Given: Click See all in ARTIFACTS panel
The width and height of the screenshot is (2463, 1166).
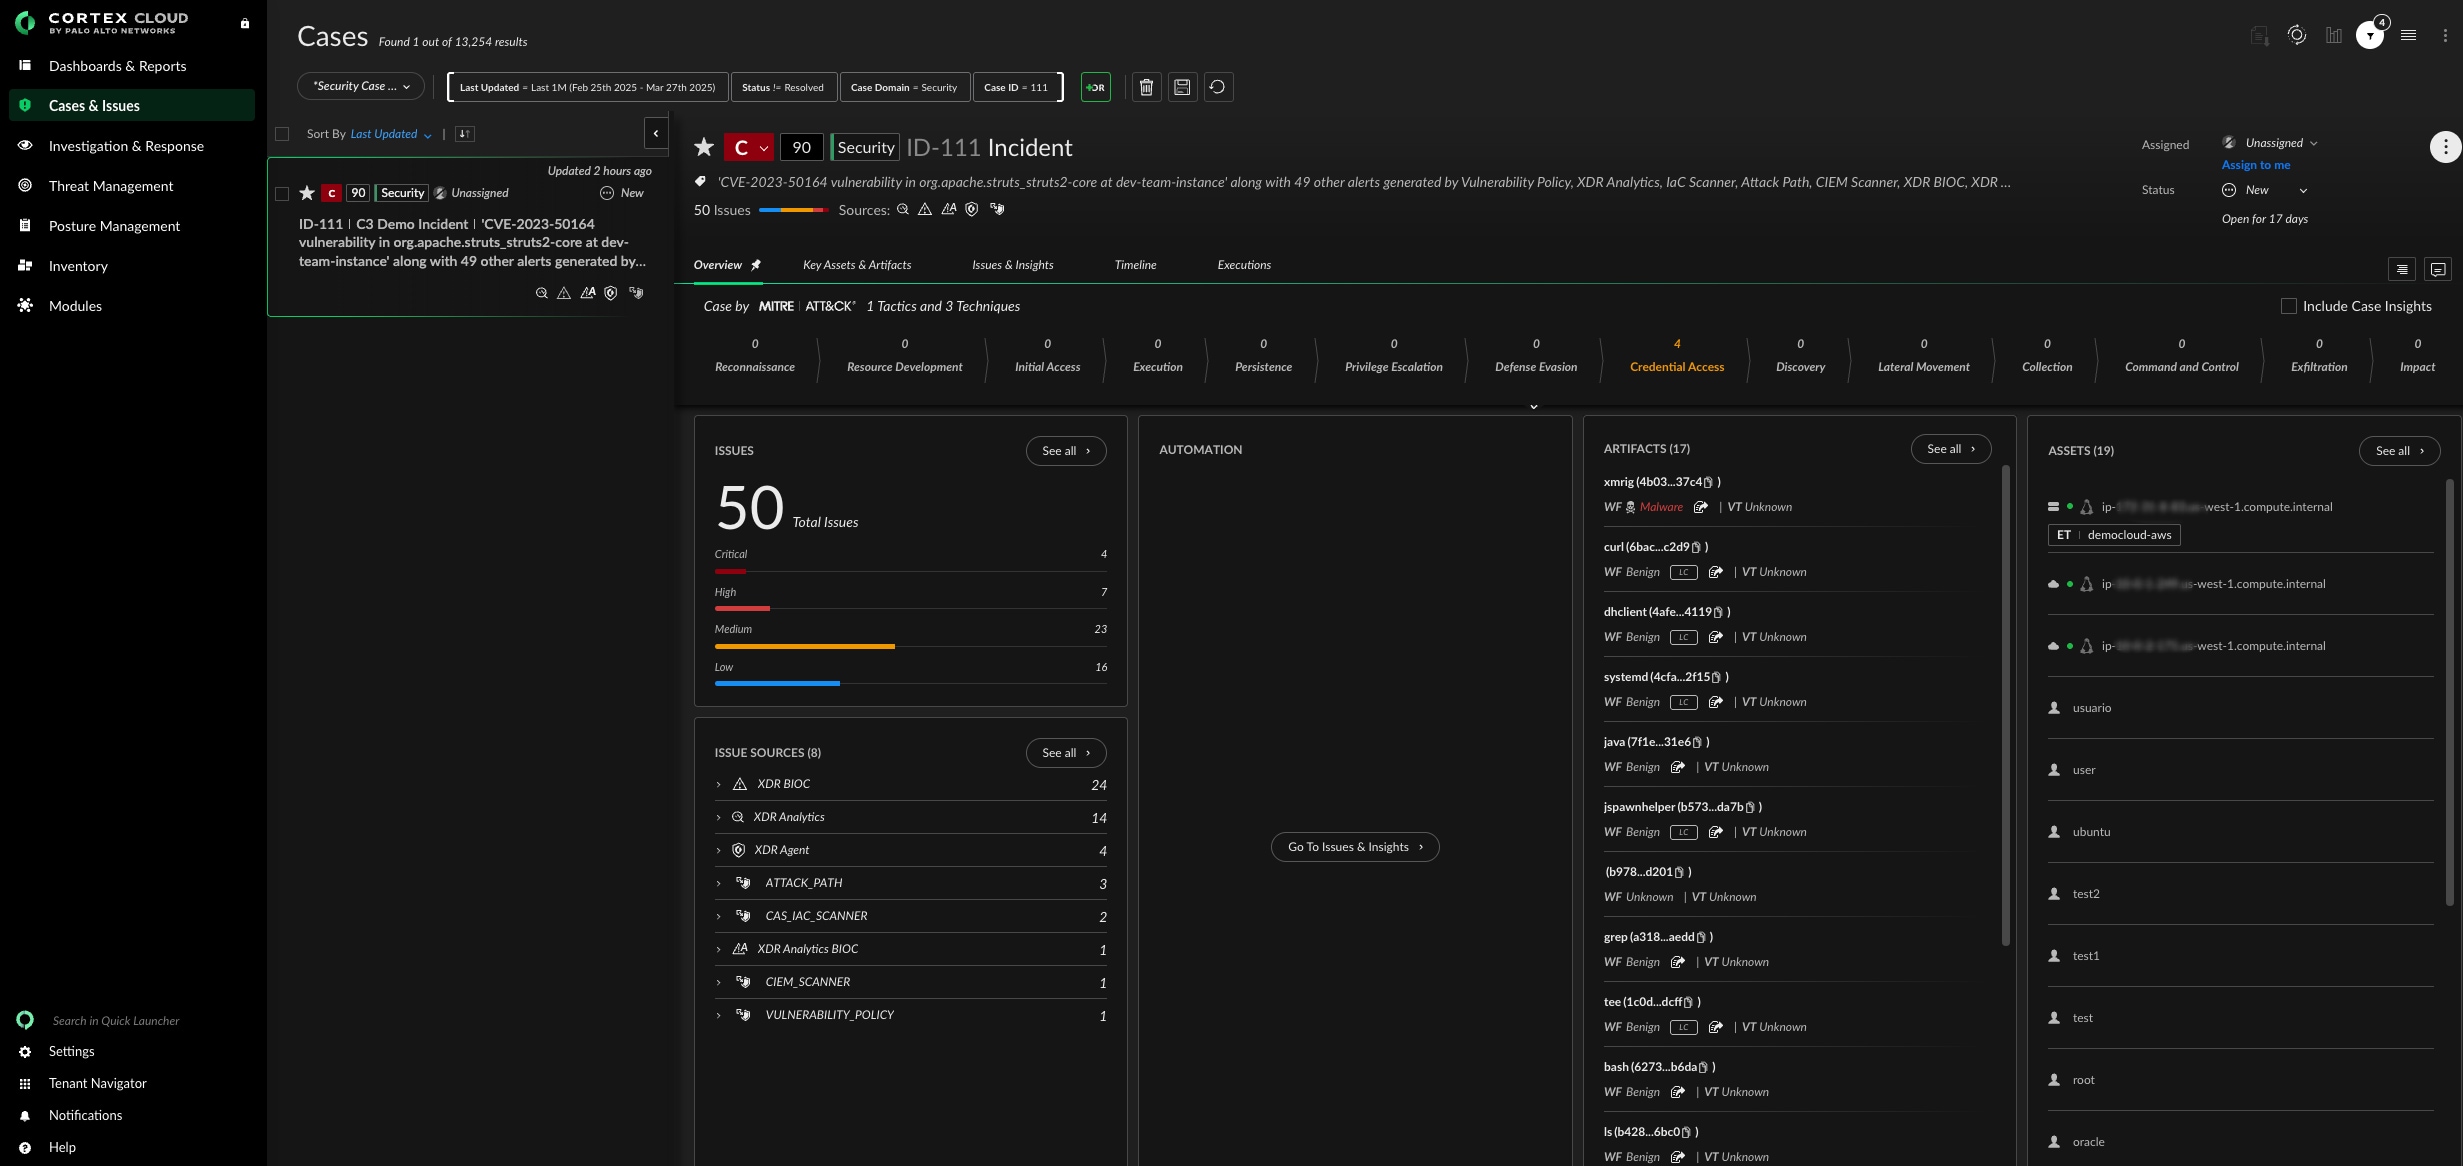Looking at the screenshot, I should click(x=1951, y=449).
